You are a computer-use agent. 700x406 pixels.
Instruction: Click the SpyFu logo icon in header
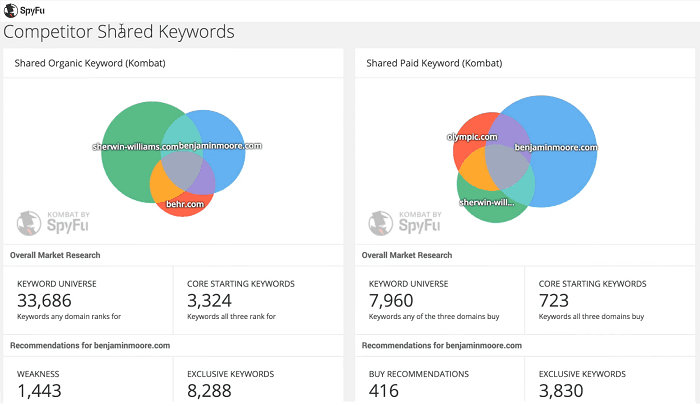coord(10,10)
